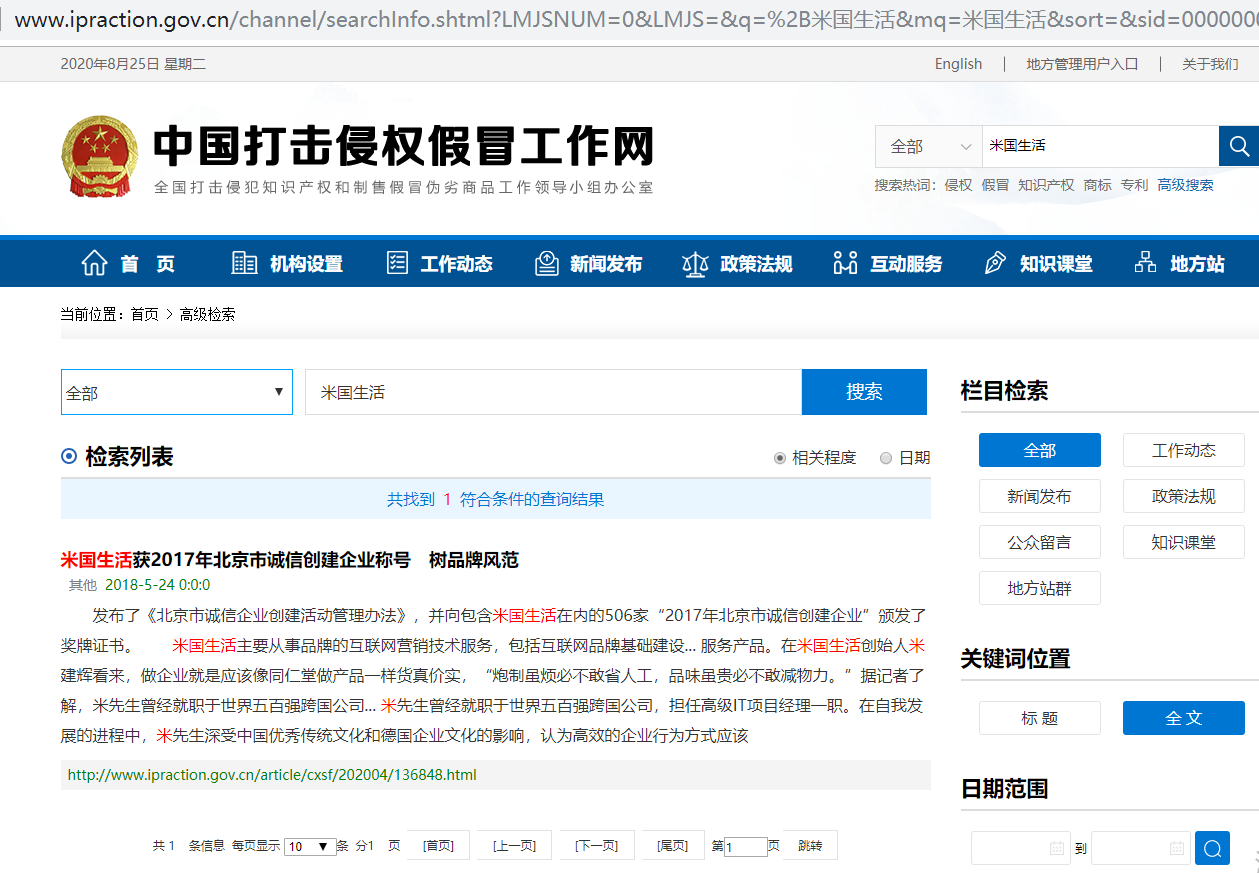
Task: Open the English language link
Action: [958, 64]
